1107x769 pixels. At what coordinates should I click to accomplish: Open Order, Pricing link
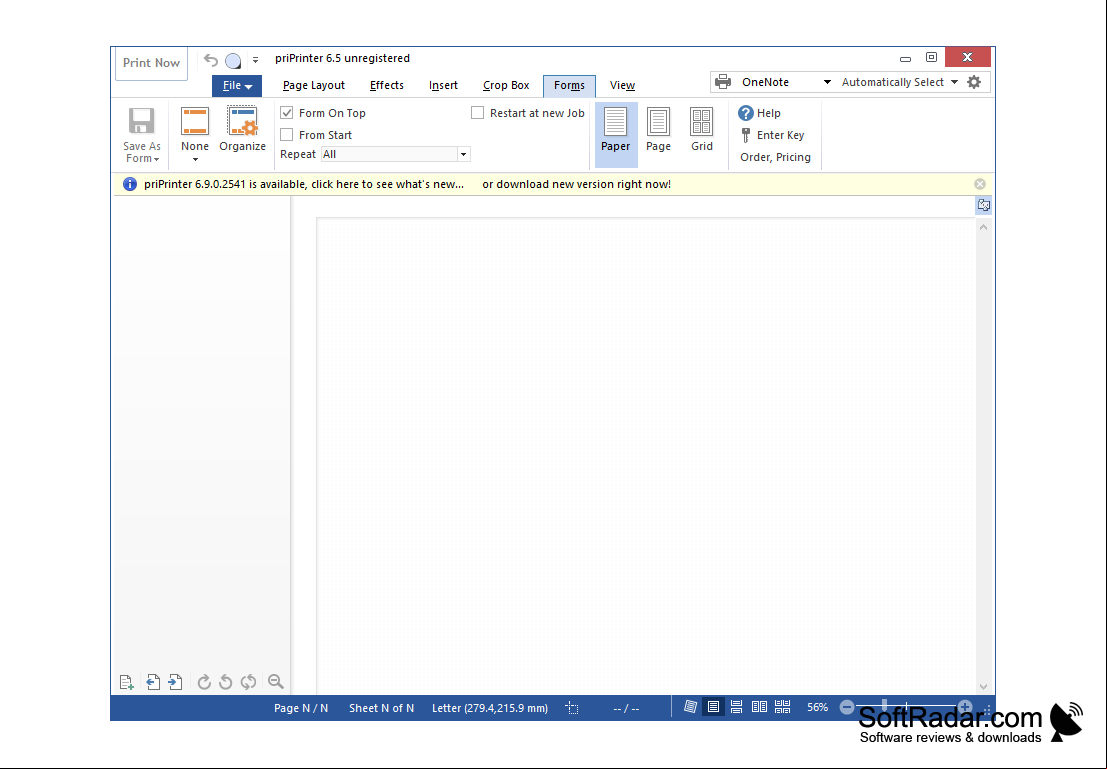(x=775, y=157)
